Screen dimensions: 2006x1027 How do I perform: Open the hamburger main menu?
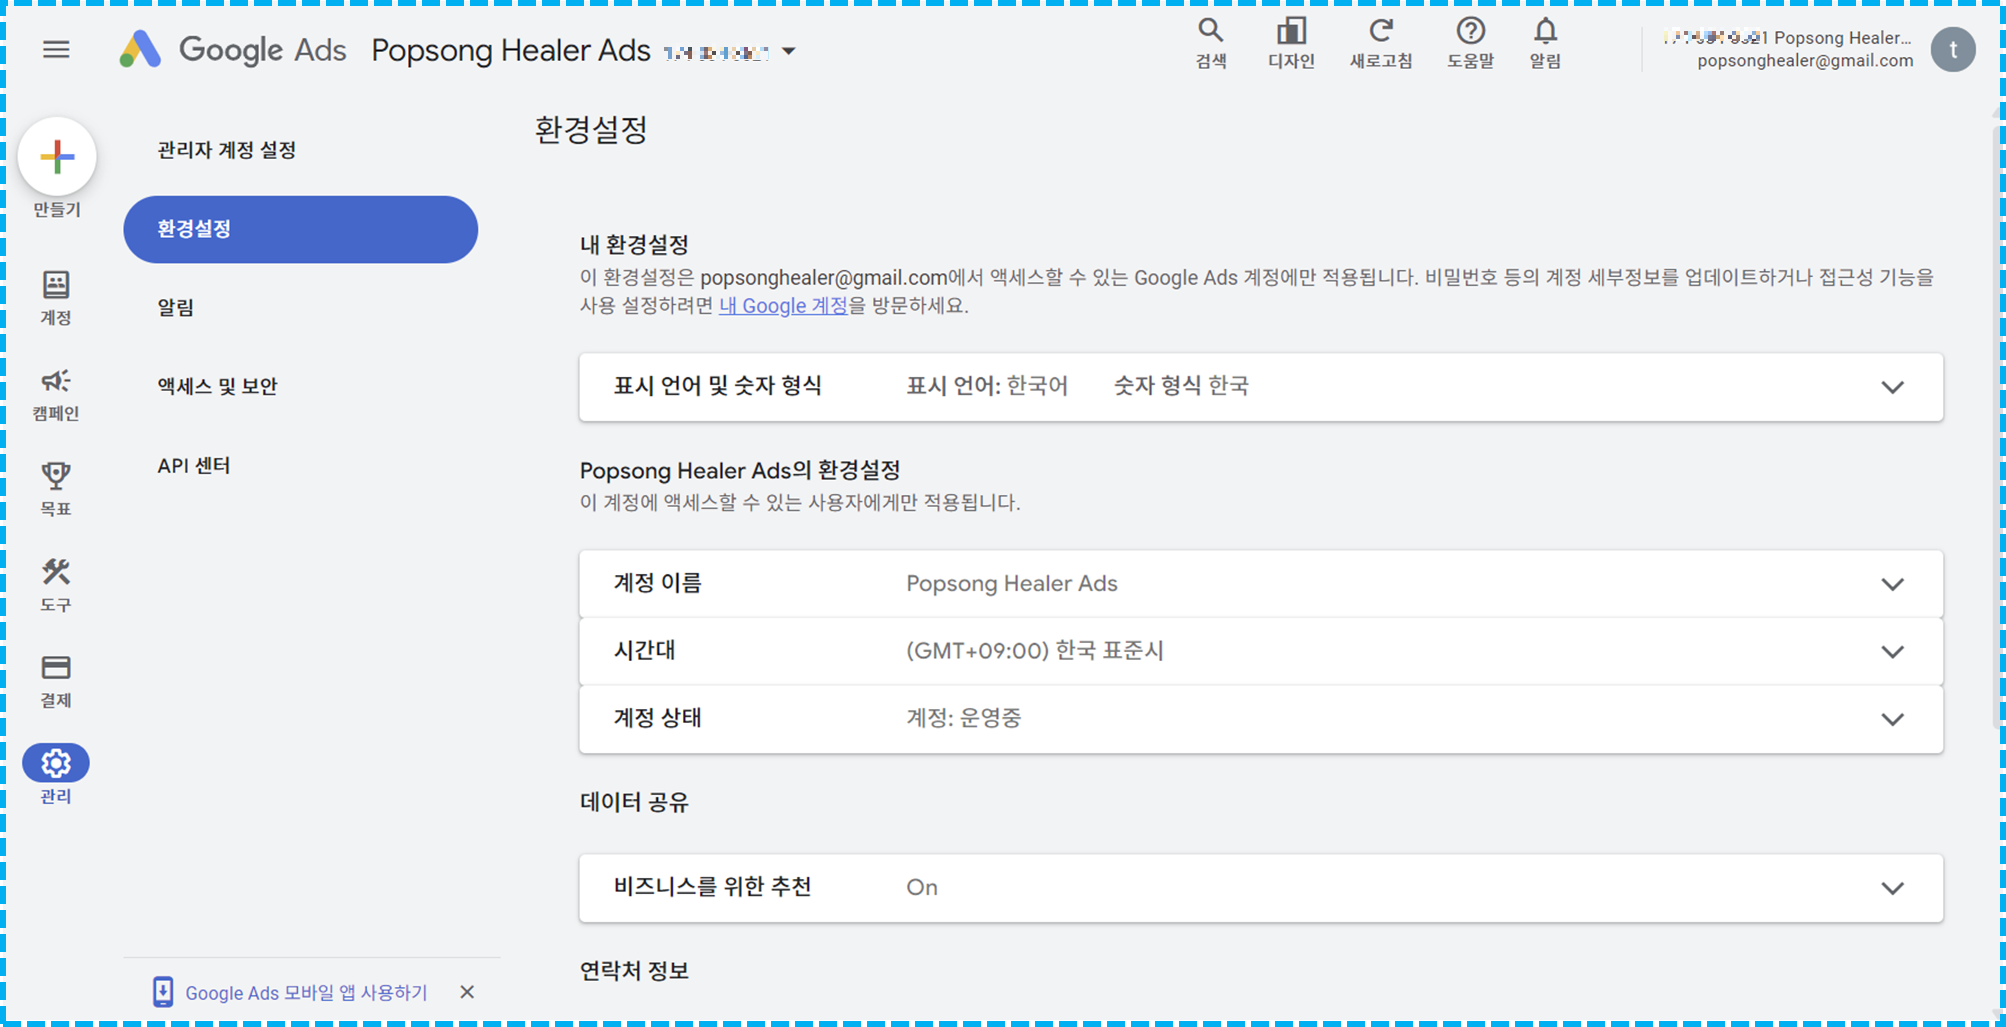tap(56, 49)
